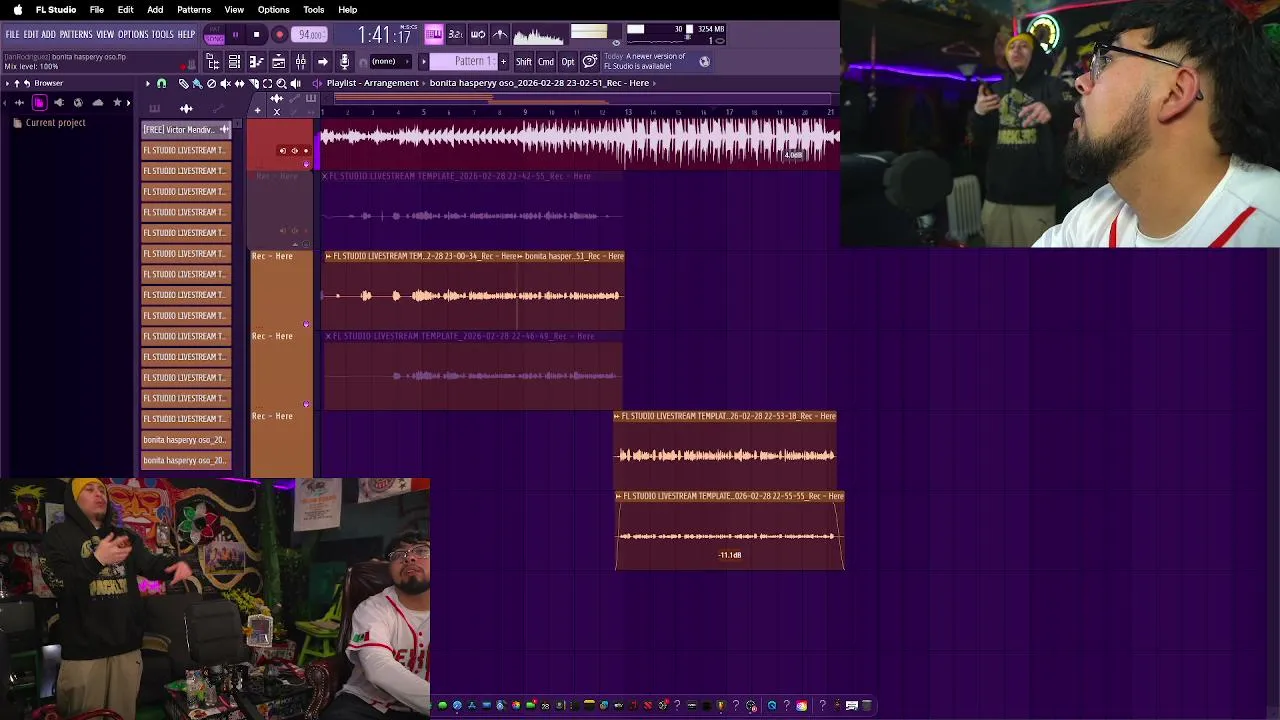The height and width of the screenshot is (720, 1280).
Task: Select the Slice tool
Action: point(253,83)
